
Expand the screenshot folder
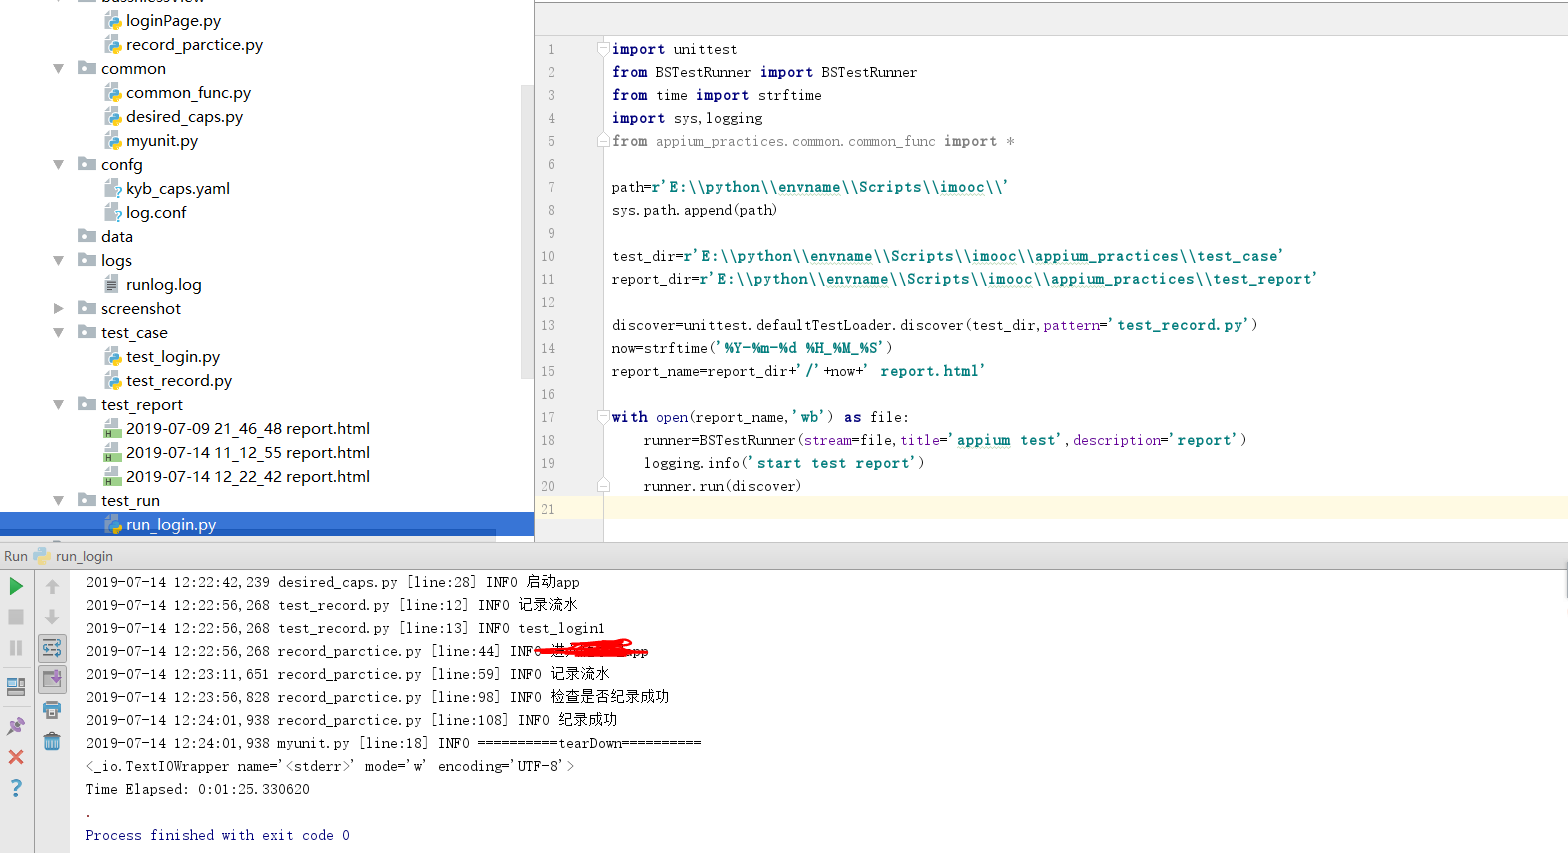click(x=58, y=309)
